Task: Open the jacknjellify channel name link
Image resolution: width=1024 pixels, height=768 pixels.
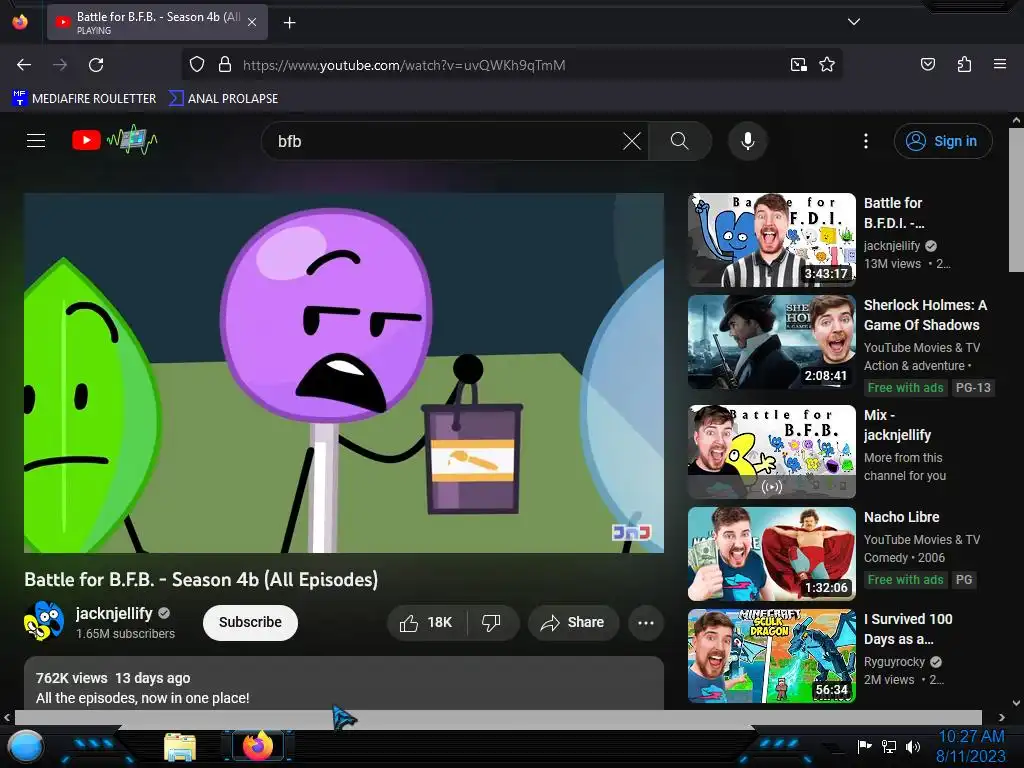Action: click(114, 613)
